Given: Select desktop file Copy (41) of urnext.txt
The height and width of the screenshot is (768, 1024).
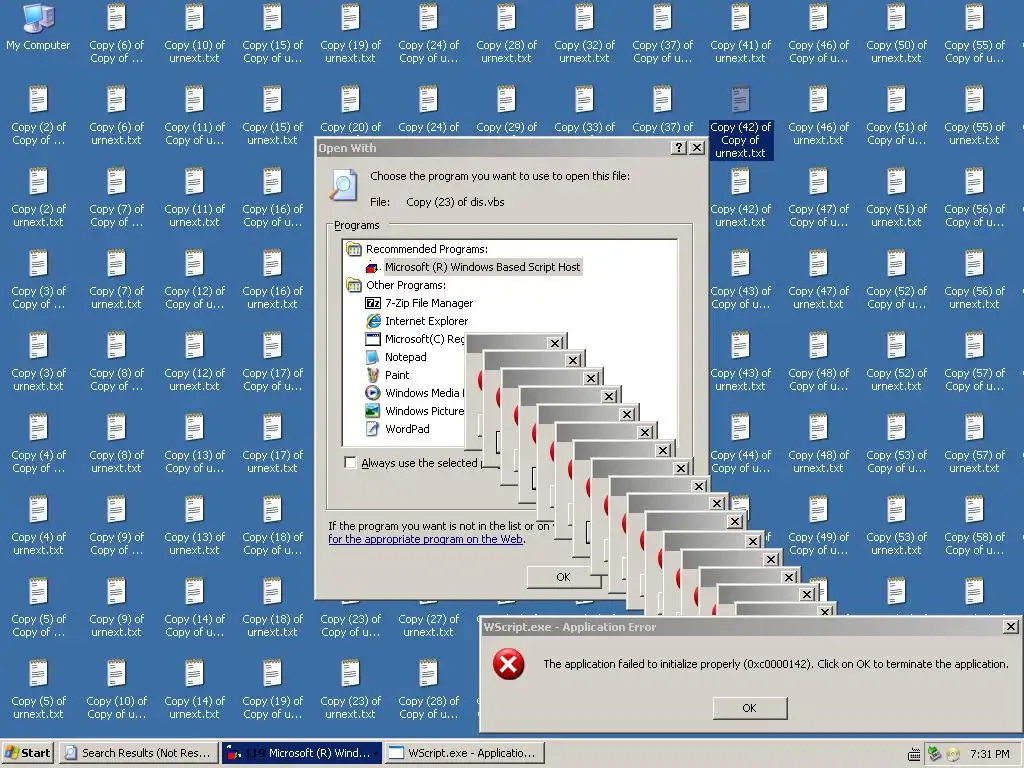Looking at the screenshot, I should (x=740, y=34).
